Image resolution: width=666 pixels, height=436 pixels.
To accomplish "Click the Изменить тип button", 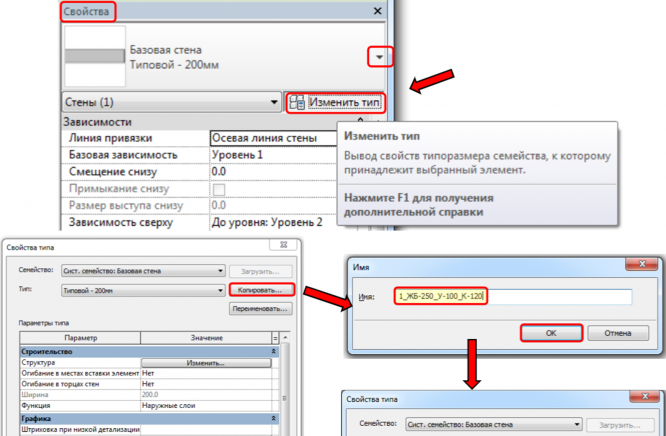I will (x=336, y=103).
